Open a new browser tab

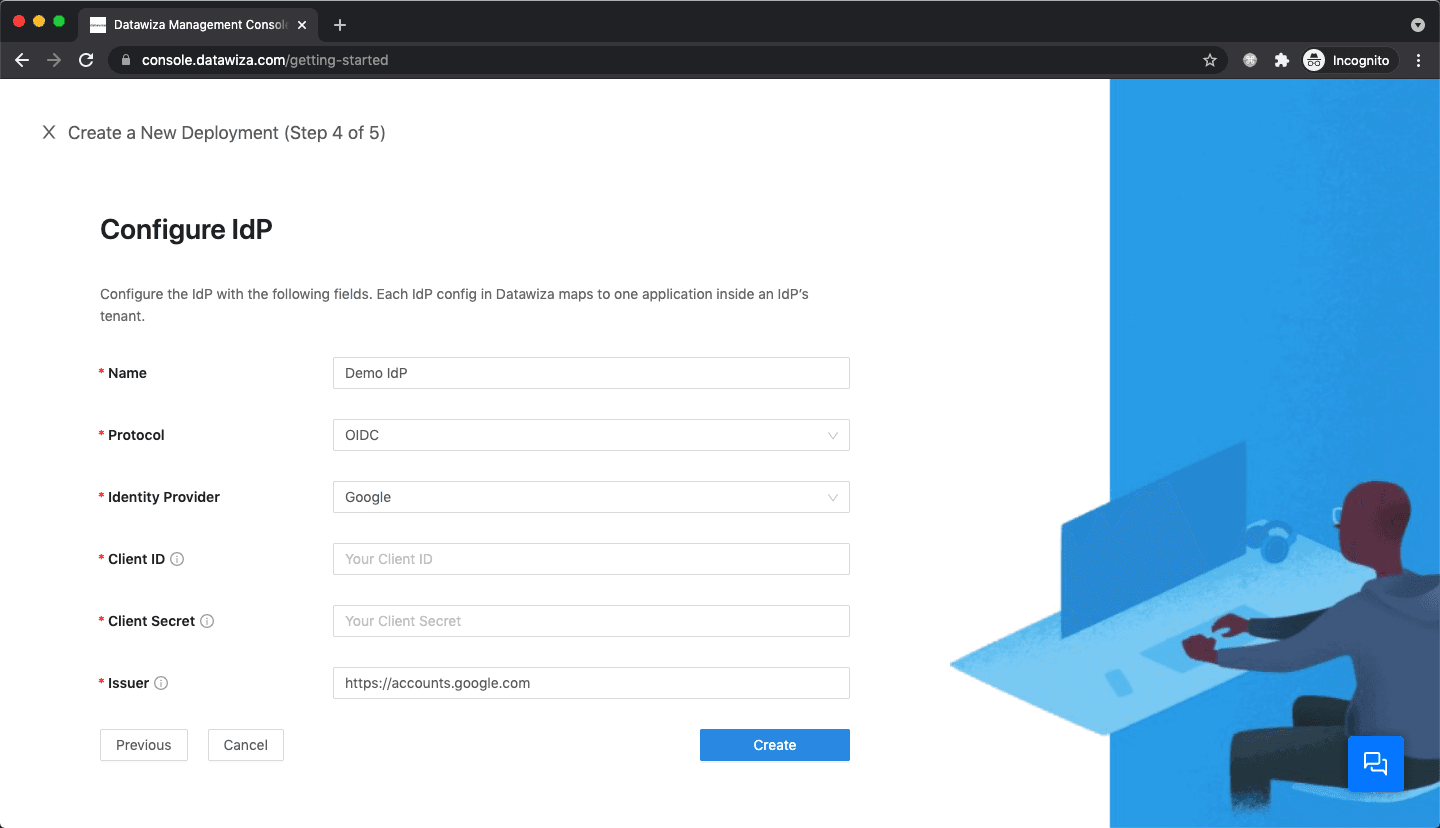340,25
